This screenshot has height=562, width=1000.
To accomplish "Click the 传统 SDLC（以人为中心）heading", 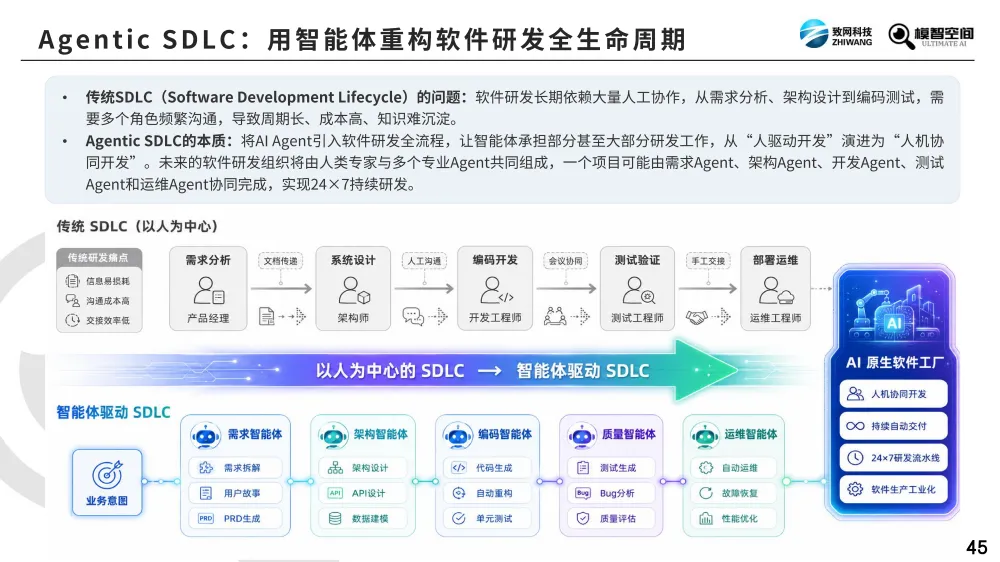I will click(x=137, y=226).
